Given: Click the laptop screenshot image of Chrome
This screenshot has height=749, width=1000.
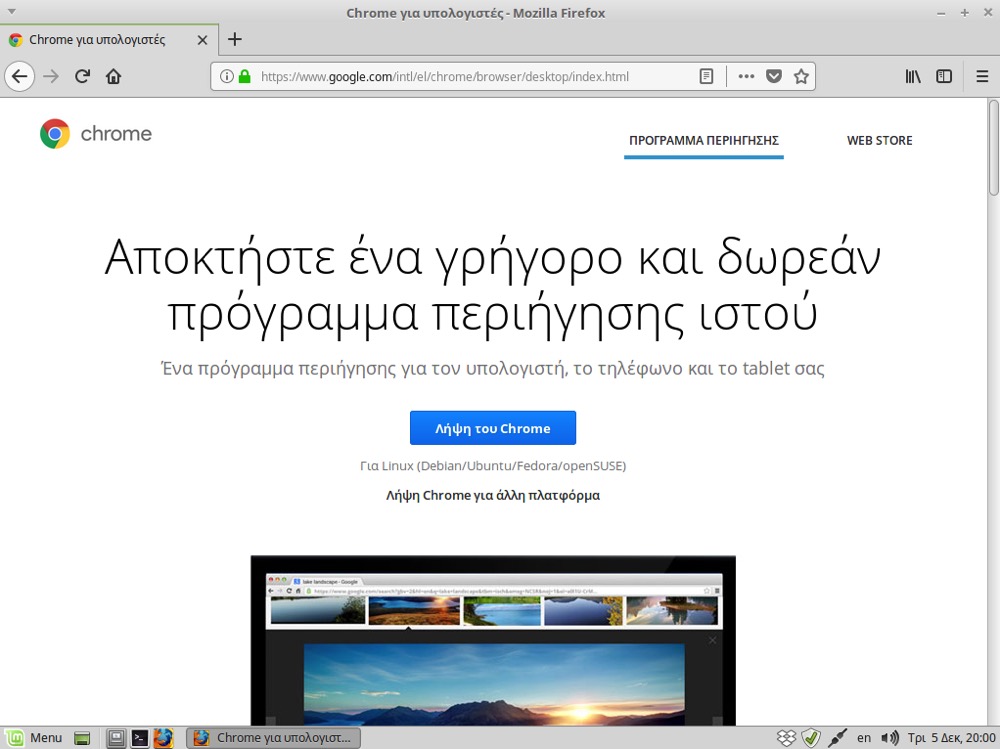Looking at the screenshot, I should 493,641.
